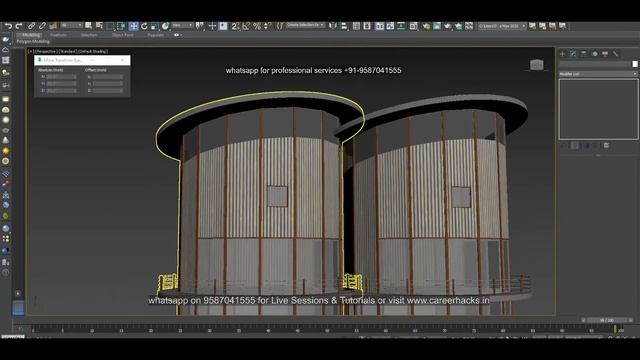This screenshot has width=640, height=360.
Task: Open the Rendered Frame Window icon
Action: [437, 26]
